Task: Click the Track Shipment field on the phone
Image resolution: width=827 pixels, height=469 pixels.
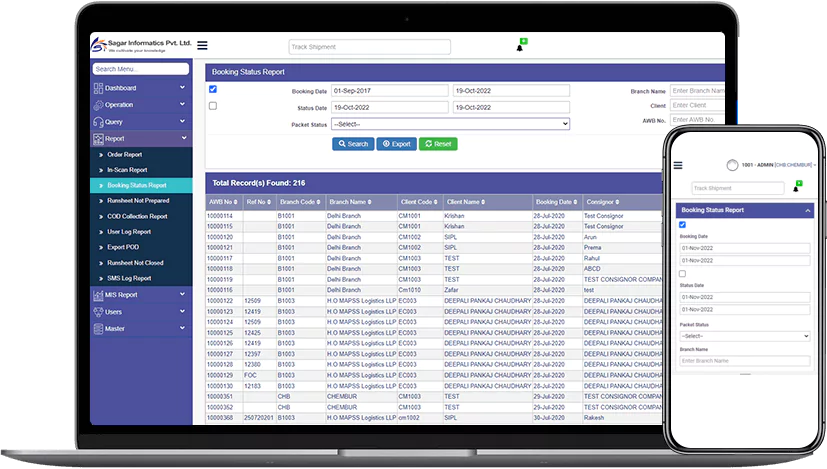Action: click(738, 188)
